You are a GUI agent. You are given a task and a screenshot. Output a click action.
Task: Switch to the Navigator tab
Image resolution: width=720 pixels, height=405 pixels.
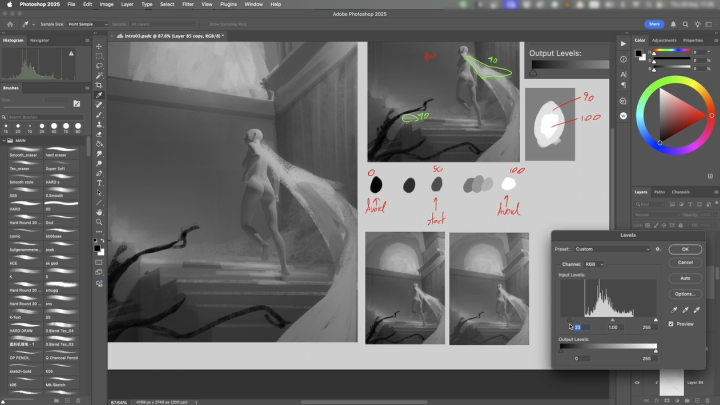40,40
